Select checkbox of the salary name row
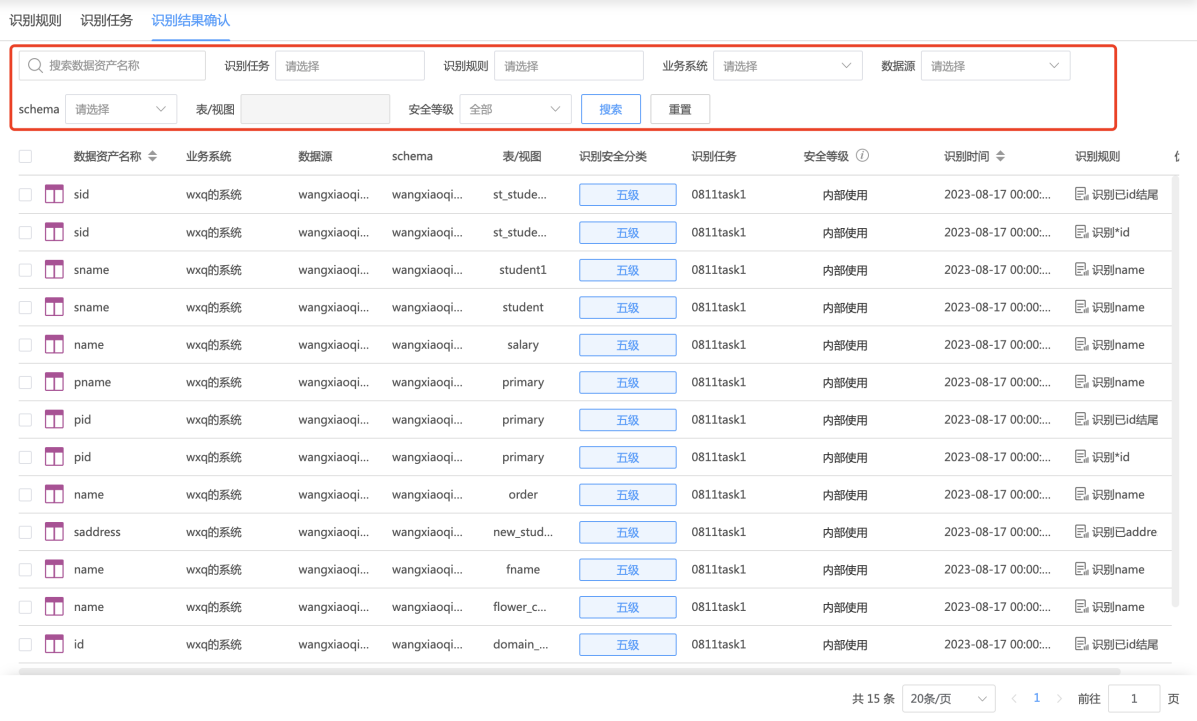The image size is (1197, 721). [x=25, y=344]
